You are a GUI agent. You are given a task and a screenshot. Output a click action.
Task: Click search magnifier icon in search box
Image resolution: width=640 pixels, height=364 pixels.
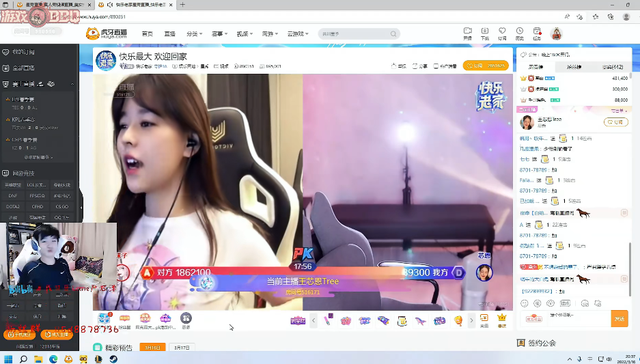[393, 34]
